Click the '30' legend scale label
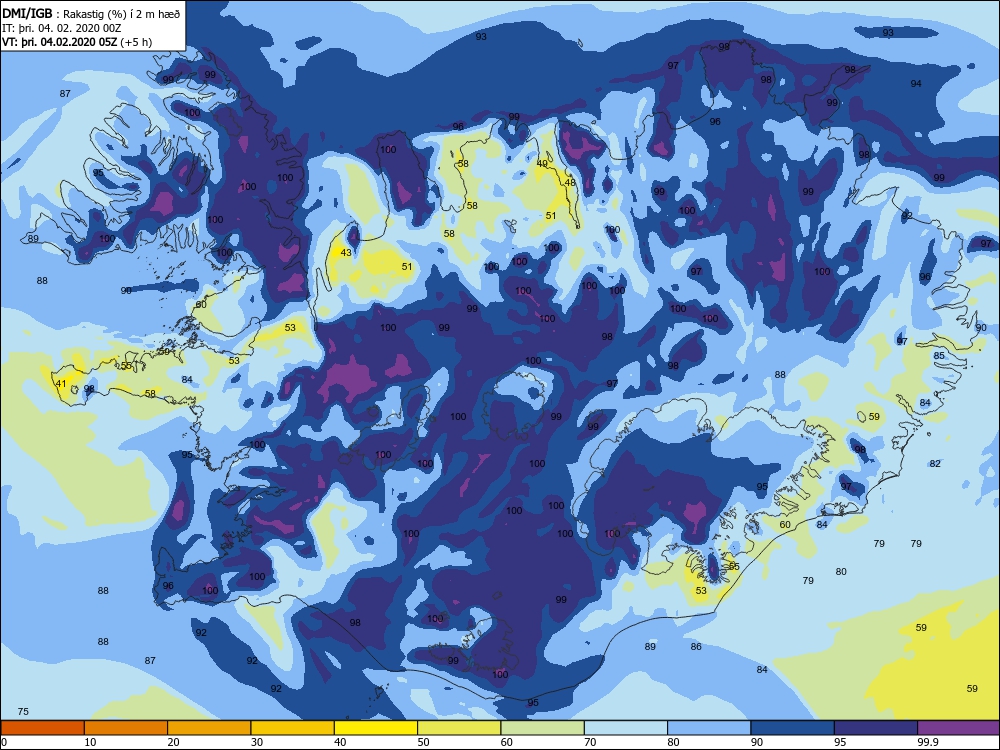Screen dimensions: 1000x750 pos(257,742)
